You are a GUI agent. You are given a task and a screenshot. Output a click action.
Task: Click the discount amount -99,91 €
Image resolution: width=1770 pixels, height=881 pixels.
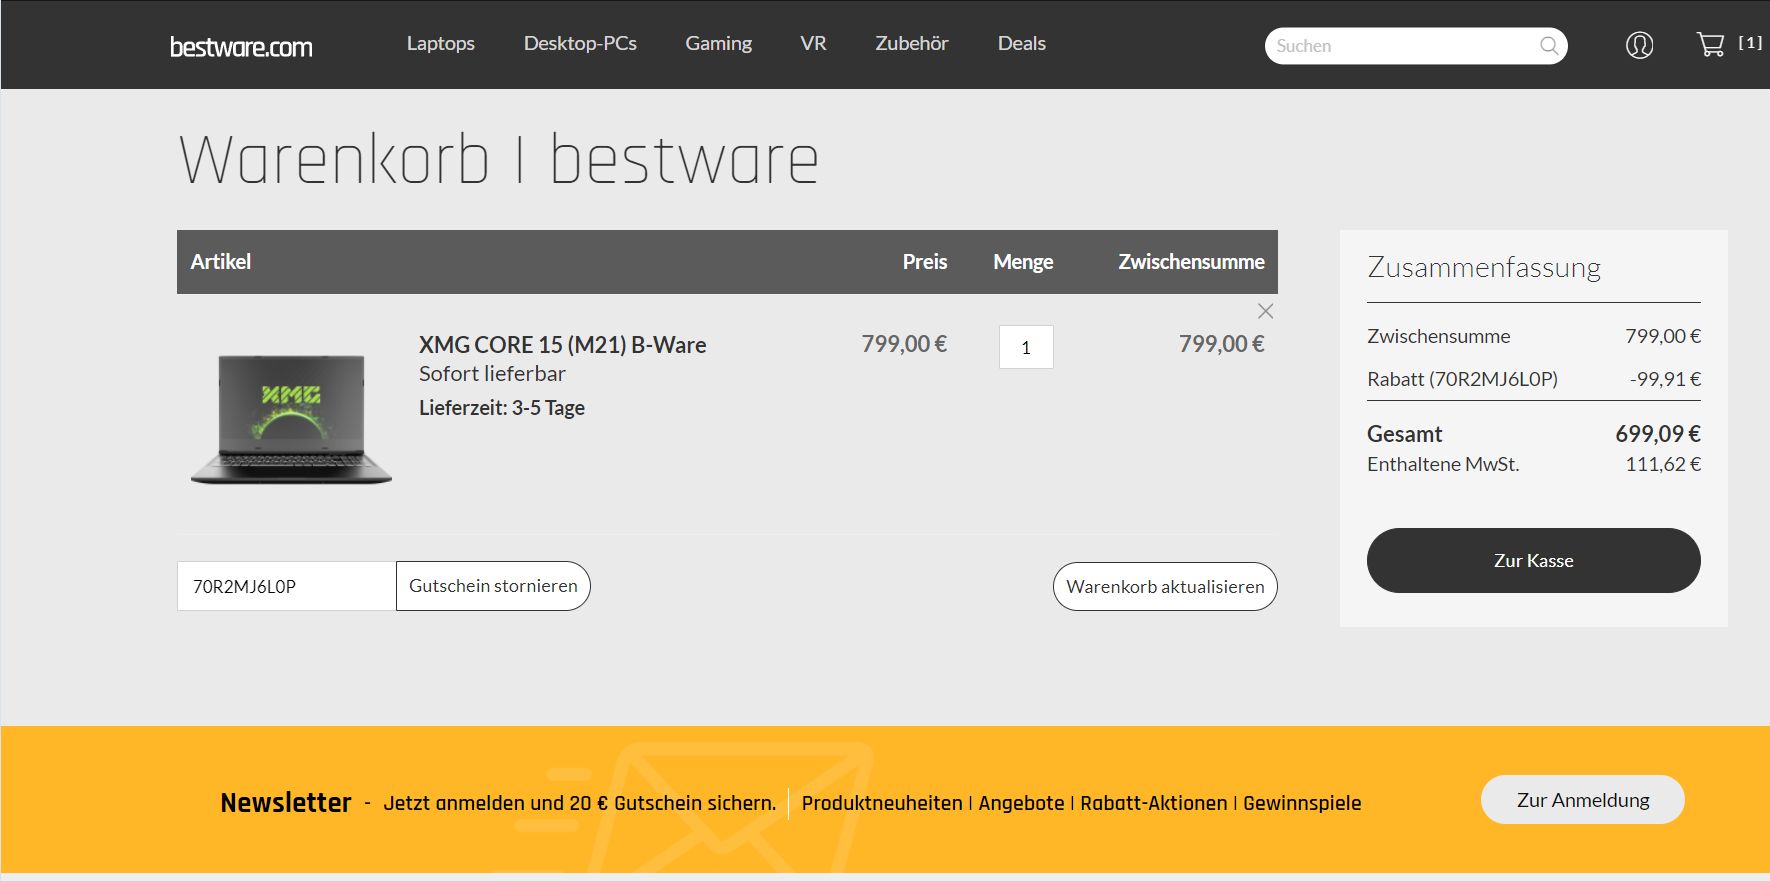pyautogui.click(x=1665, y=379)
